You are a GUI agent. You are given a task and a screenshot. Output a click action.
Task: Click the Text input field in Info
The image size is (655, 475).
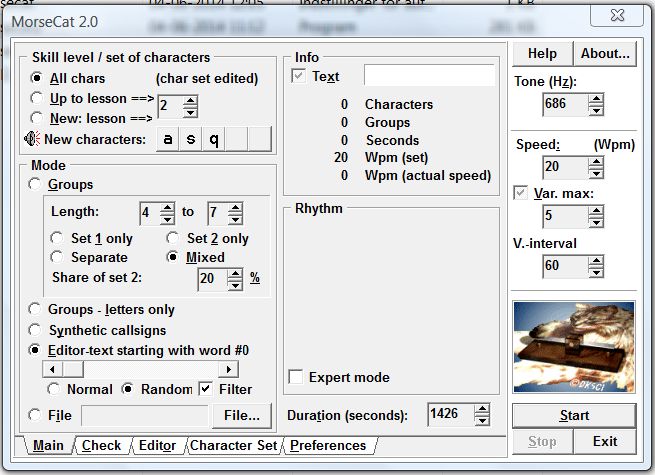coord(429,76)
